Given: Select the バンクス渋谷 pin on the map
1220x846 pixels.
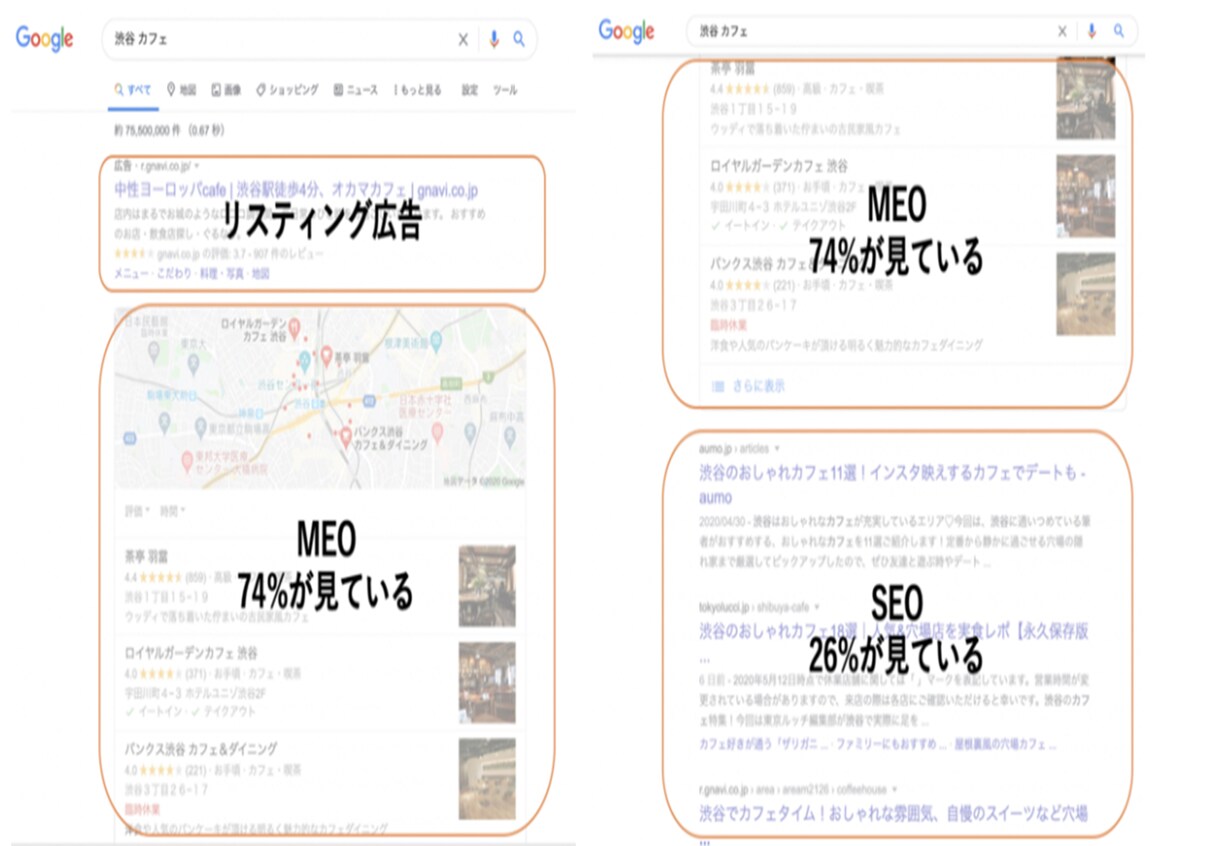Looking at the screenshot, I should (x=346, y=437).
